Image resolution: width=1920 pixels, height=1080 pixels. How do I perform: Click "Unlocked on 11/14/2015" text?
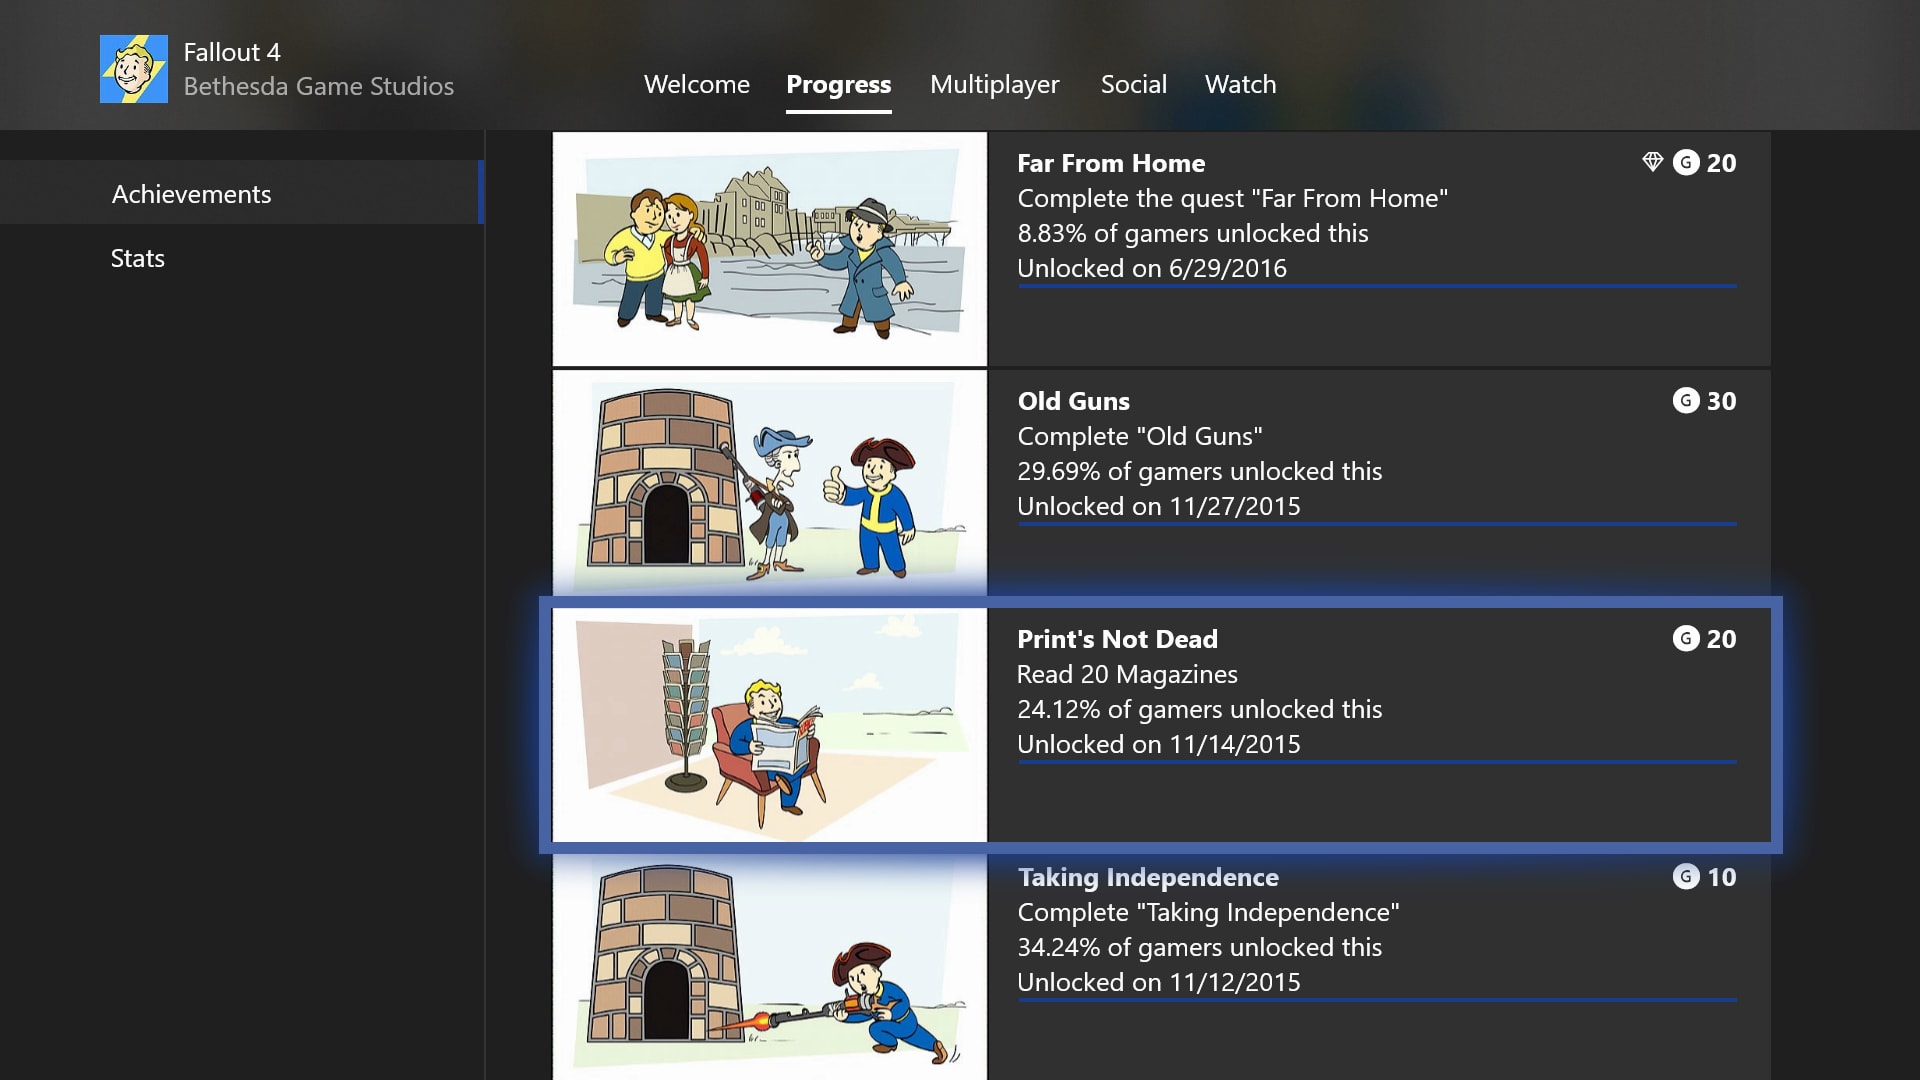pos(1159,744)
